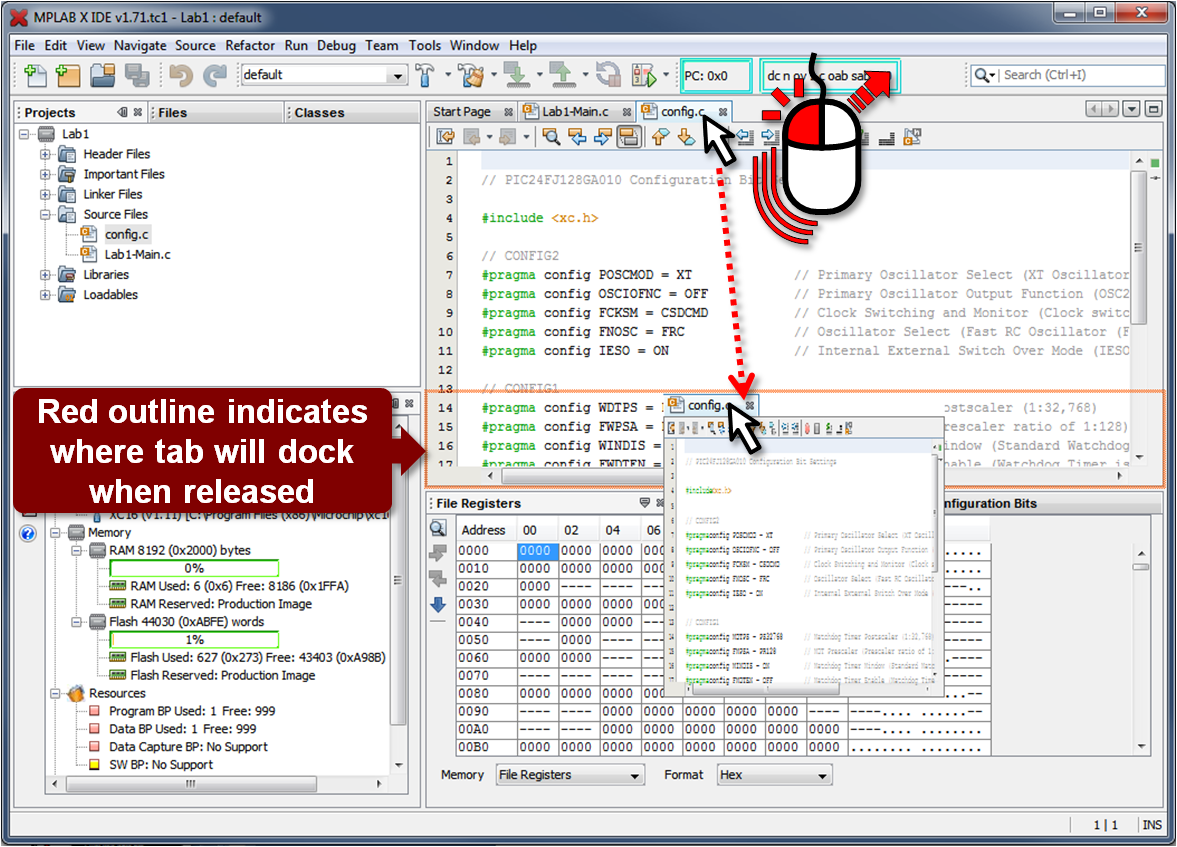Select Lab1-Main.c in Source Files tree

pos(137,254)
